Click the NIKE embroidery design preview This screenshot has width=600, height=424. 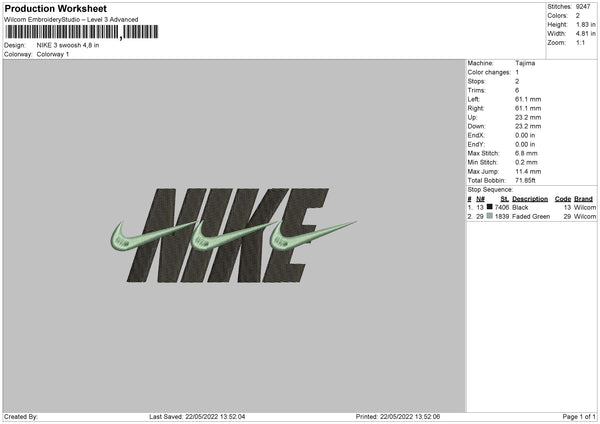click(x=234, y=235)
